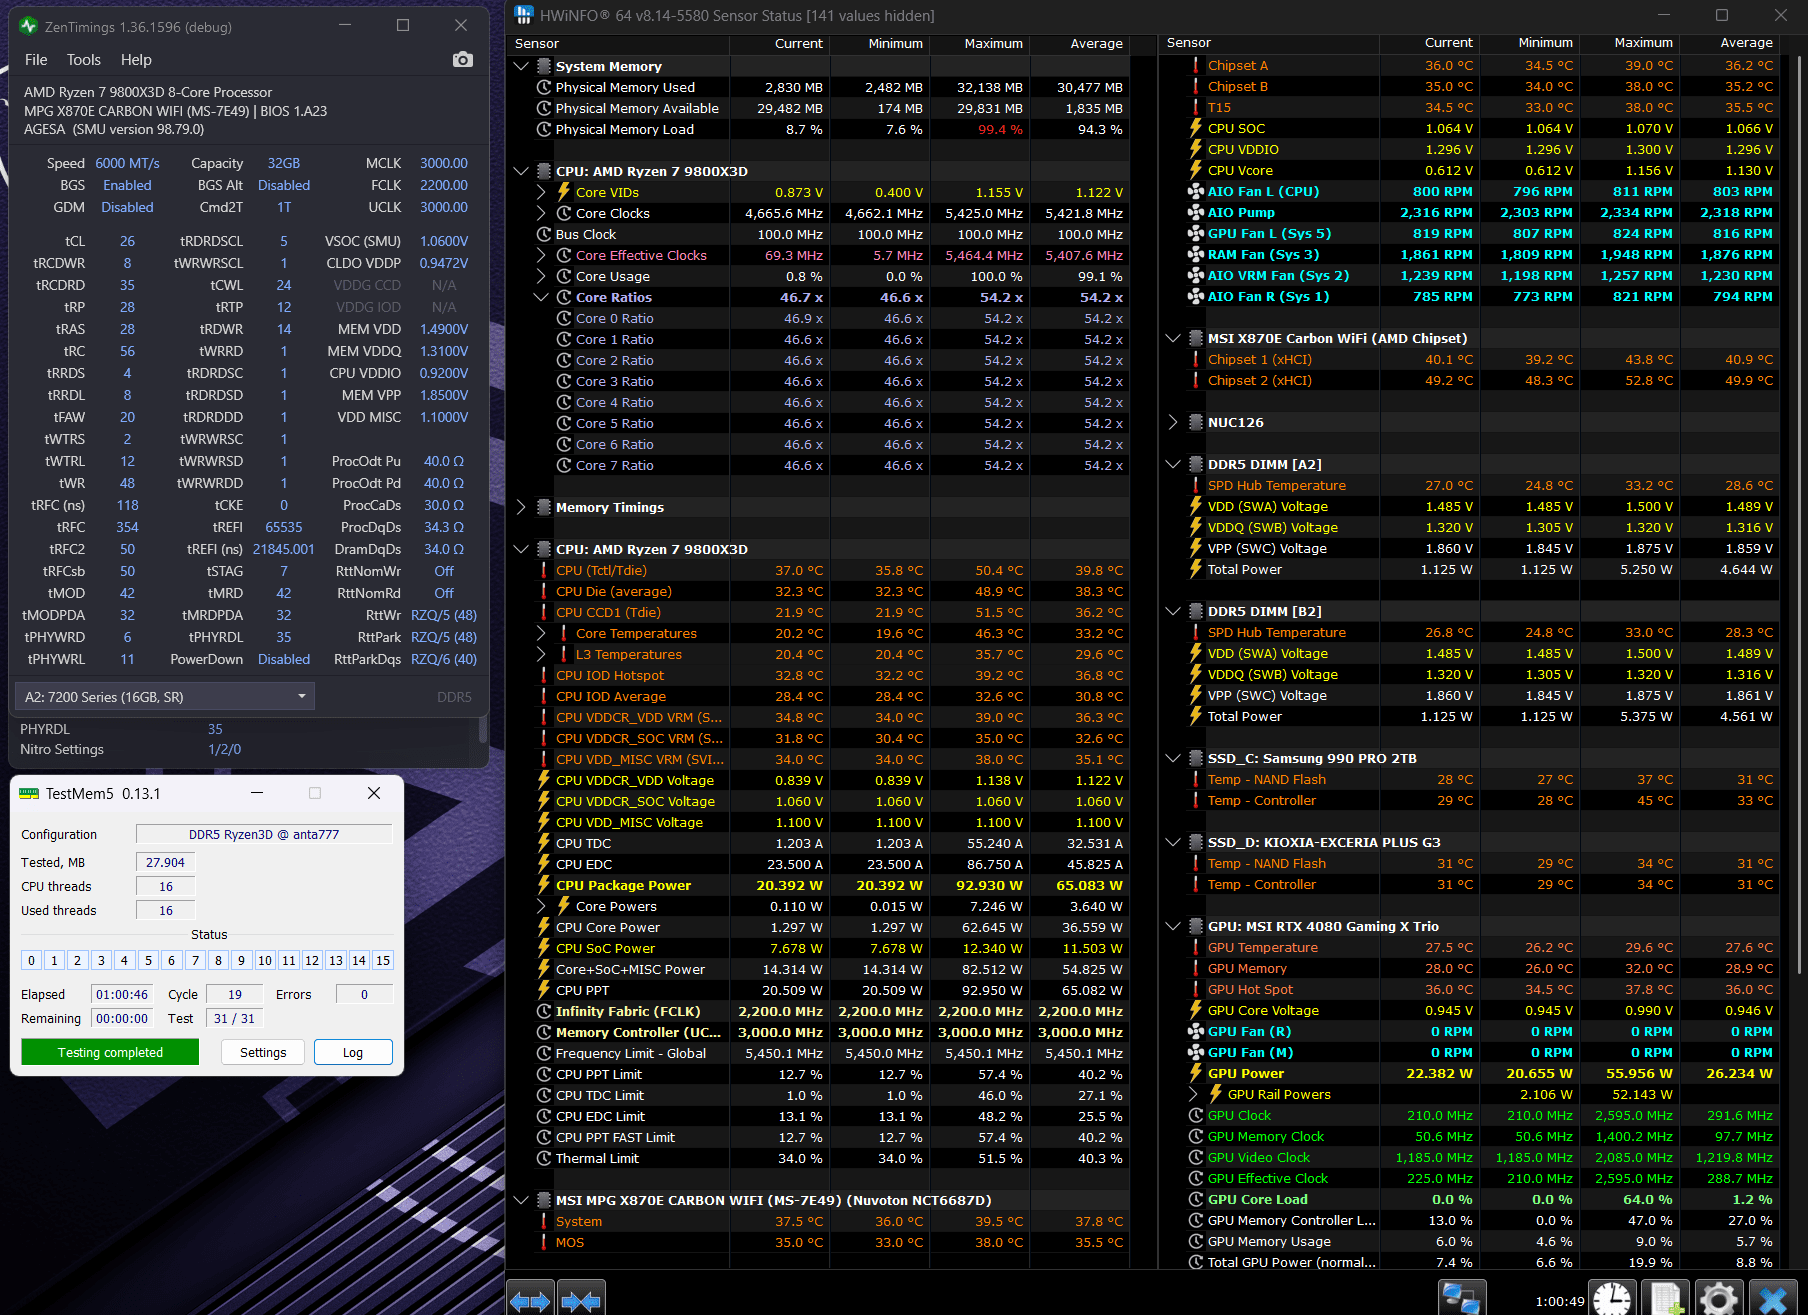The width and height of the screenshot is (1808, 1315).
Task: Open the A2: 7200 Series DIMM dropdown
Action: [x=165, y=696]
